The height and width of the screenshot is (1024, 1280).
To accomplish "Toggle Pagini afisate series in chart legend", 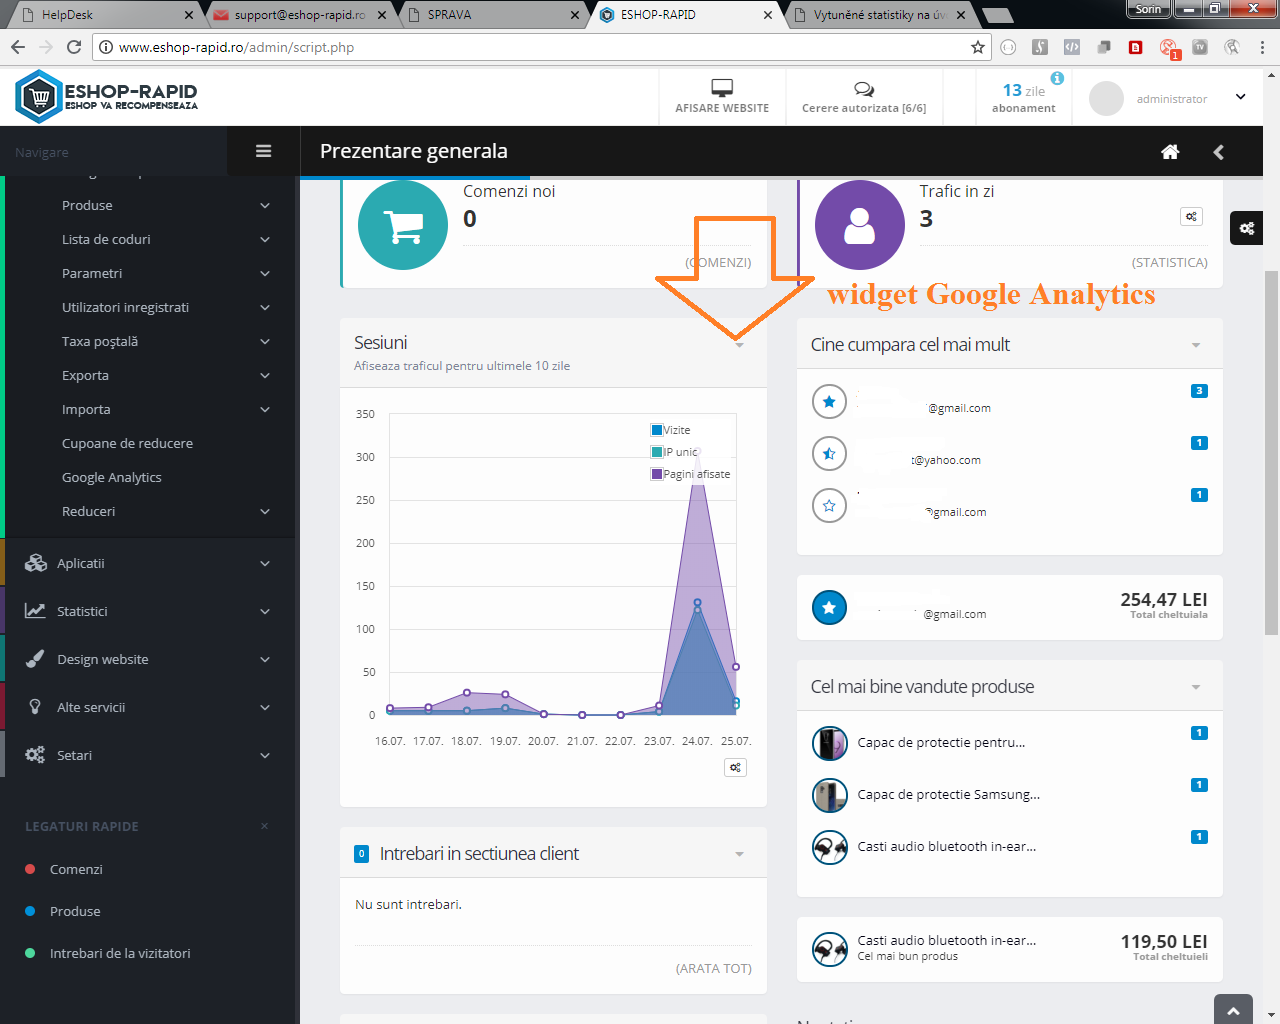I will click(691, 474).
